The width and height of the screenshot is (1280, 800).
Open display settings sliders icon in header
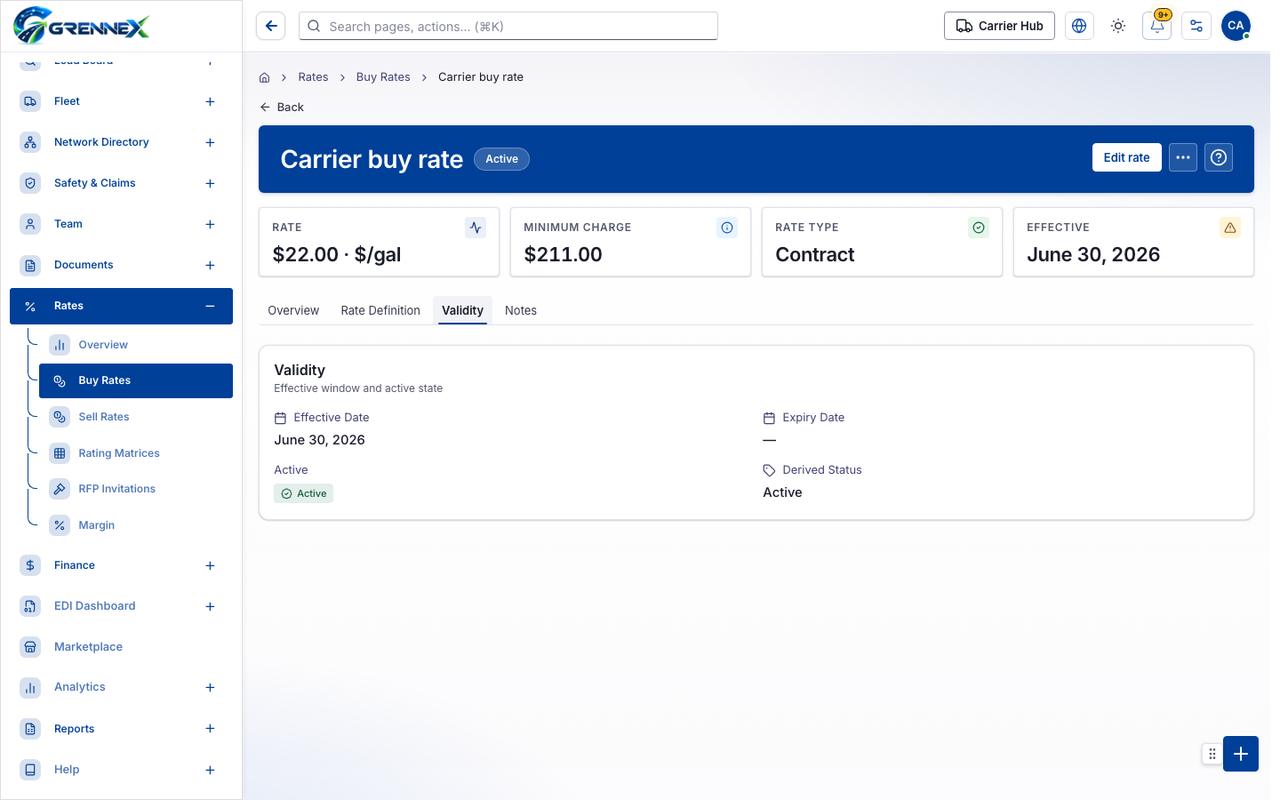point(1196,26)
